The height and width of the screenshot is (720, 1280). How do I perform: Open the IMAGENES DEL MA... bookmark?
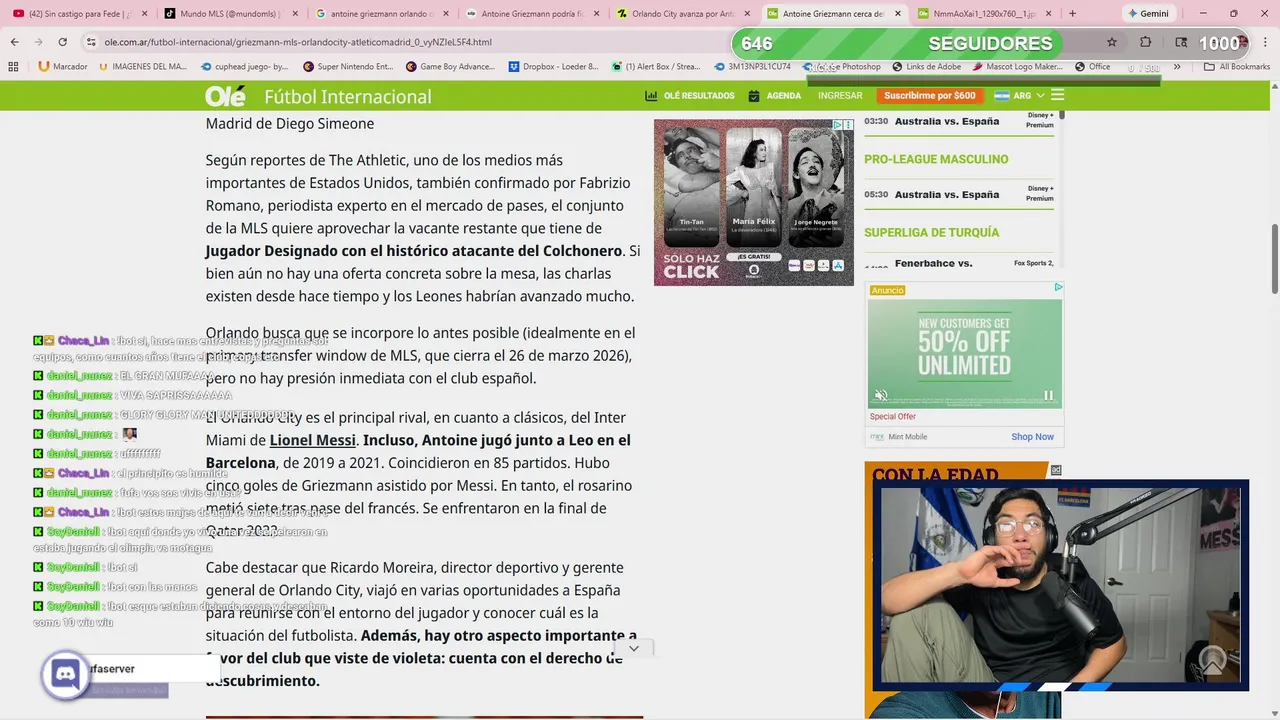143,67
